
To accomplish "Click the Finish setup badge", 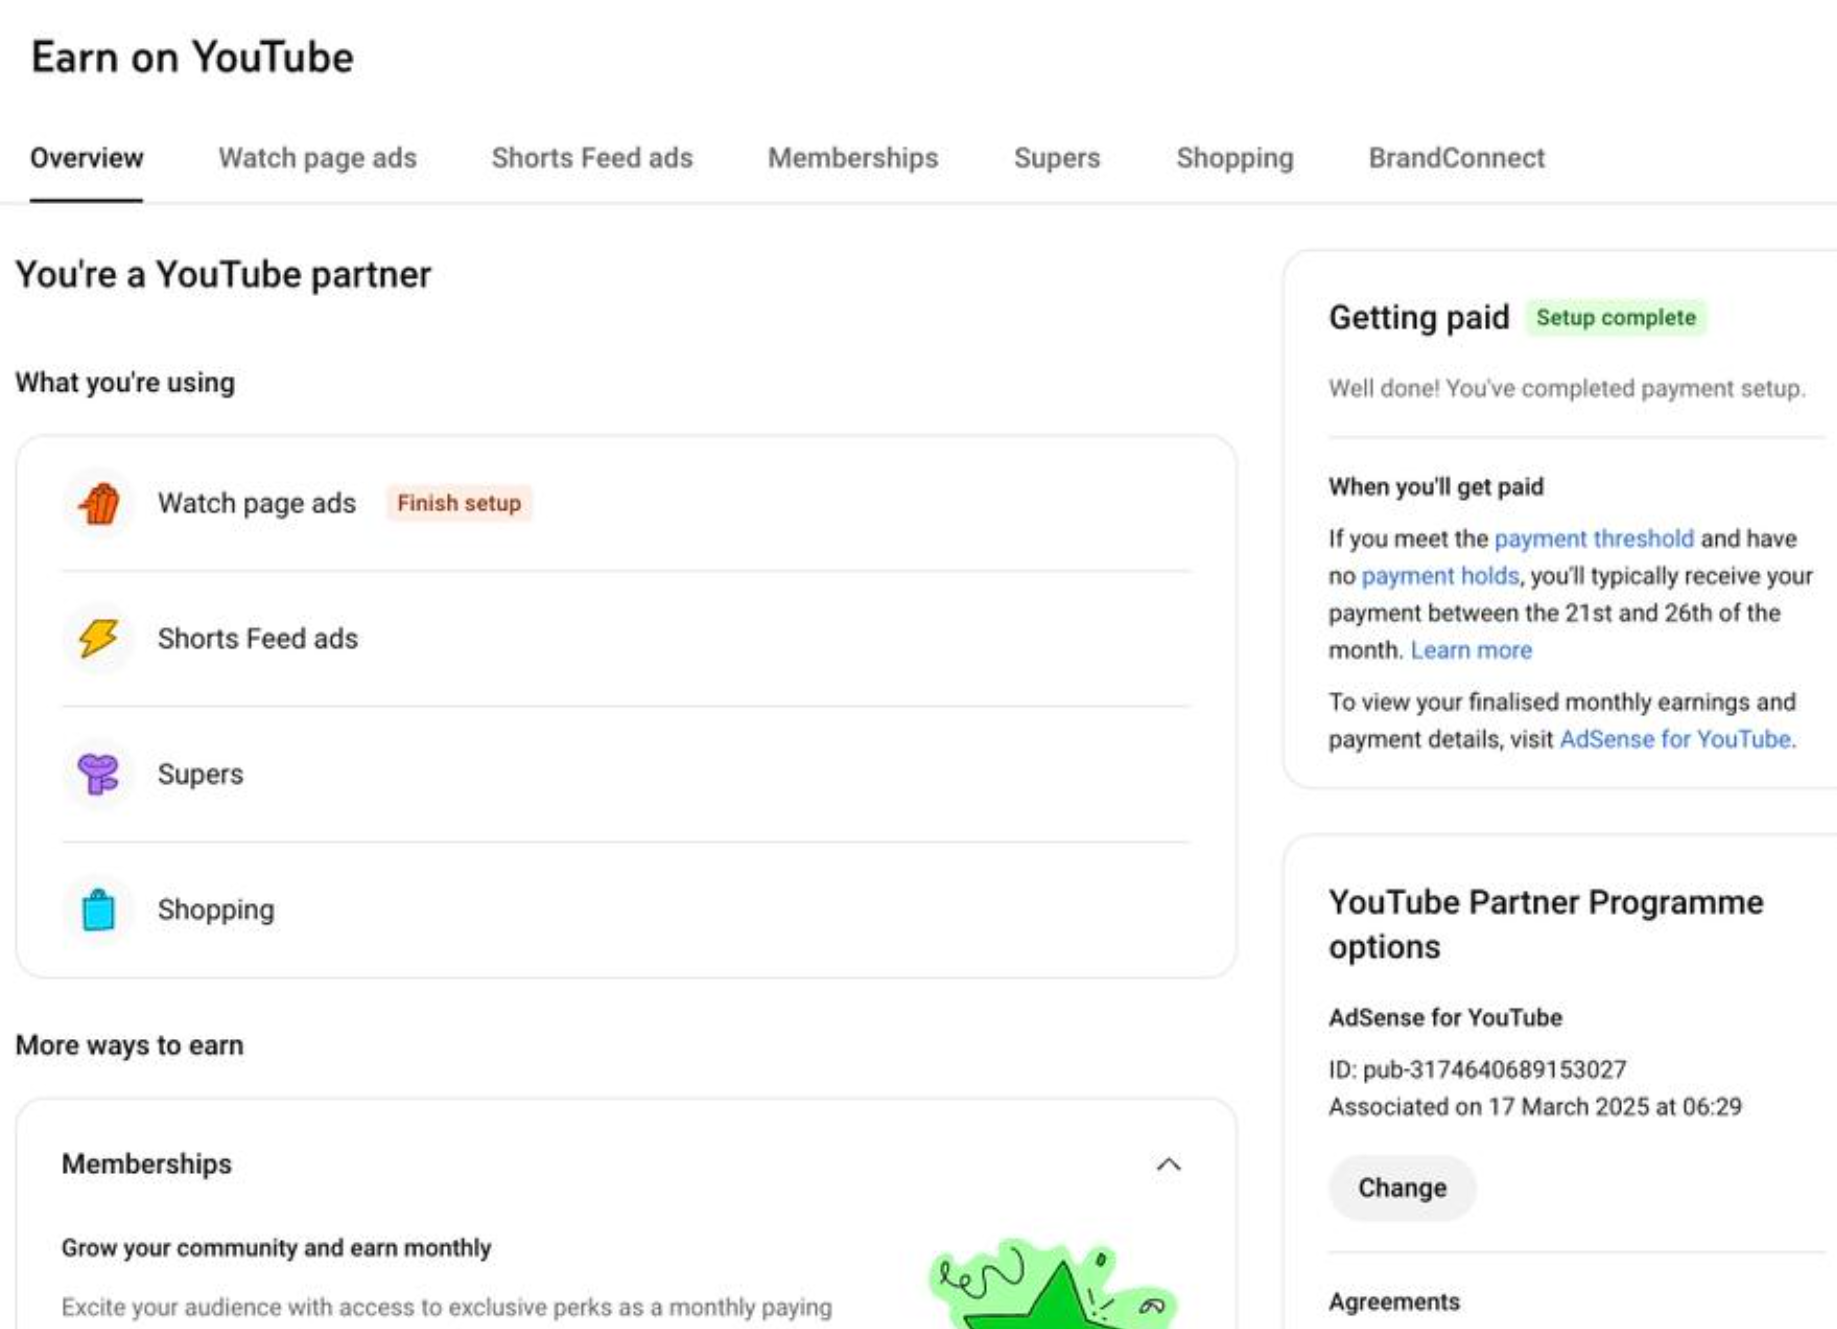I will coord(459,503).
